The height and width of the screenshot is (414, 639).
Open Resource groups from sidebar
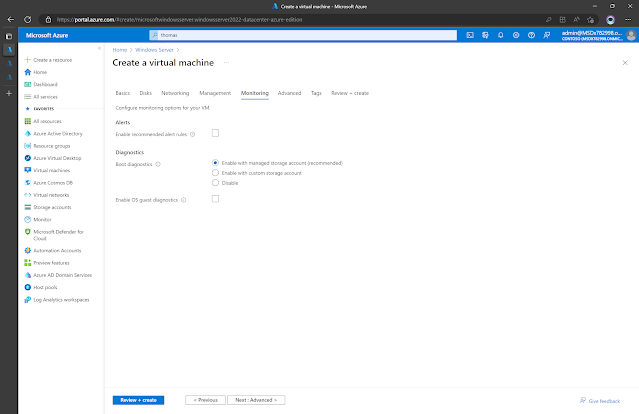[47, 146]
